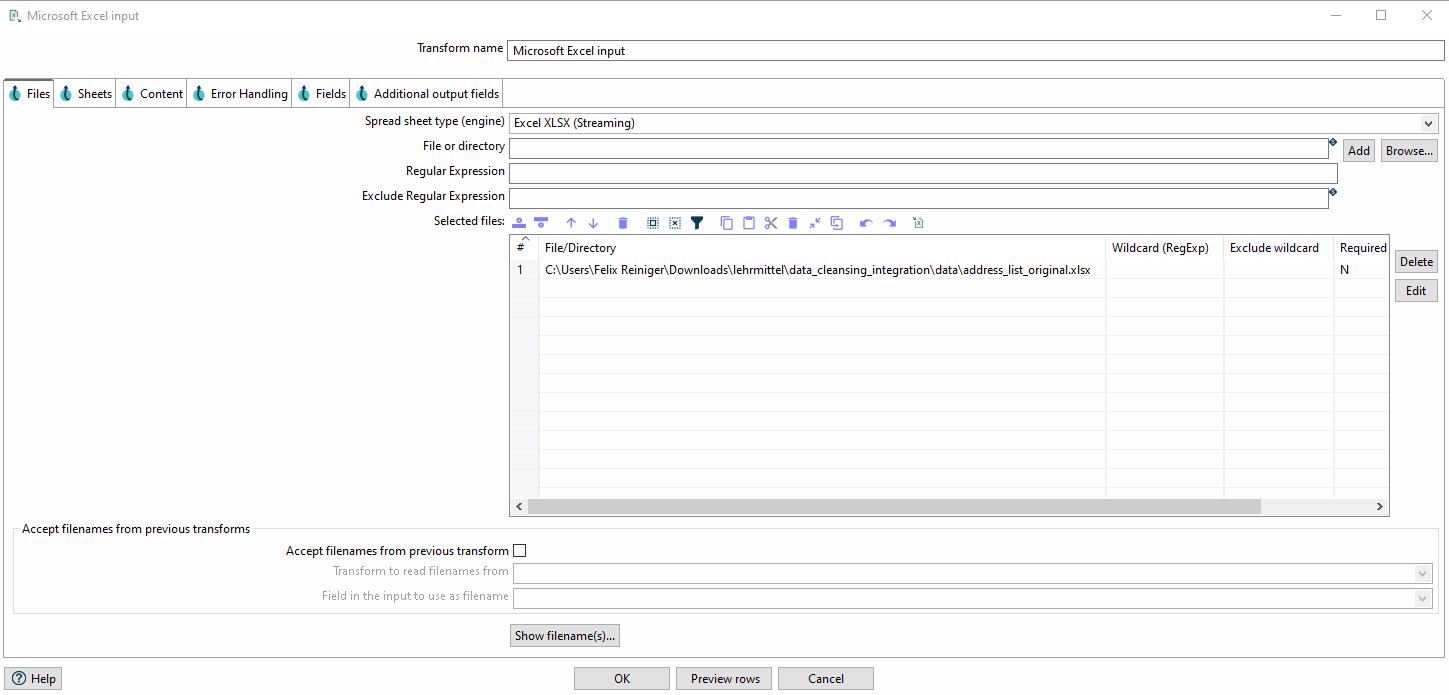
Task: Clear the selection in the files grid
Action: 675,222
